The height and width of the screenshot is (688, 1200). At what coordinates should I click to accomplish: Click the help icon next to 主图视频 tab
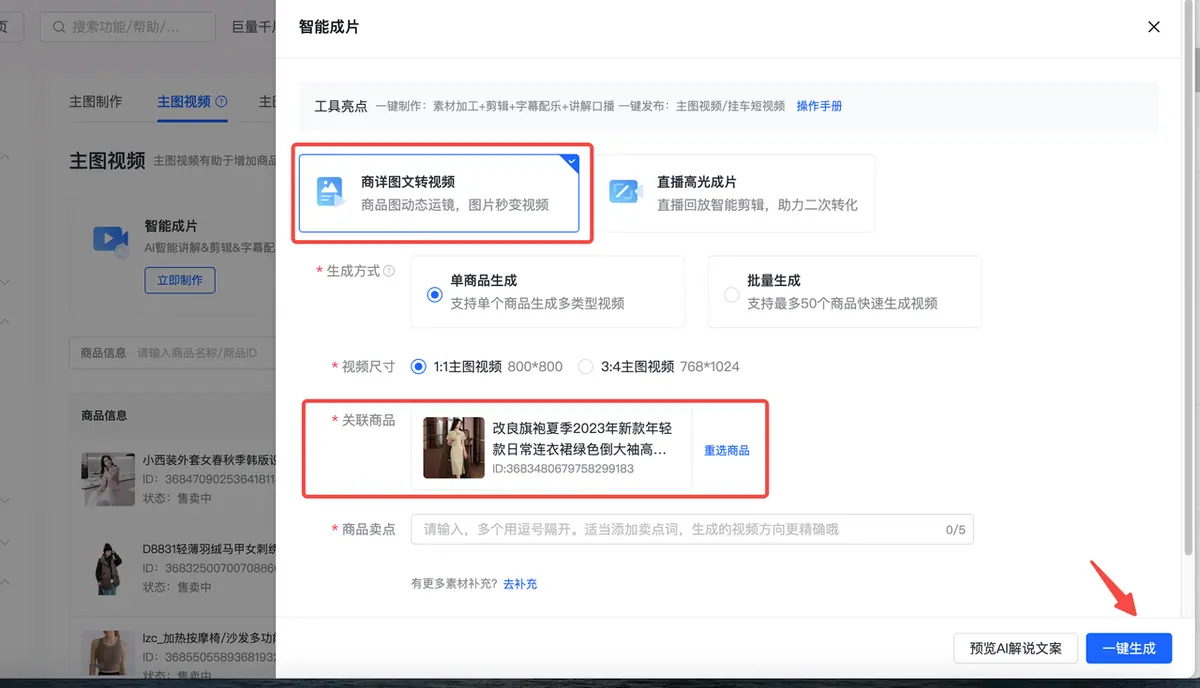(221, 102)
